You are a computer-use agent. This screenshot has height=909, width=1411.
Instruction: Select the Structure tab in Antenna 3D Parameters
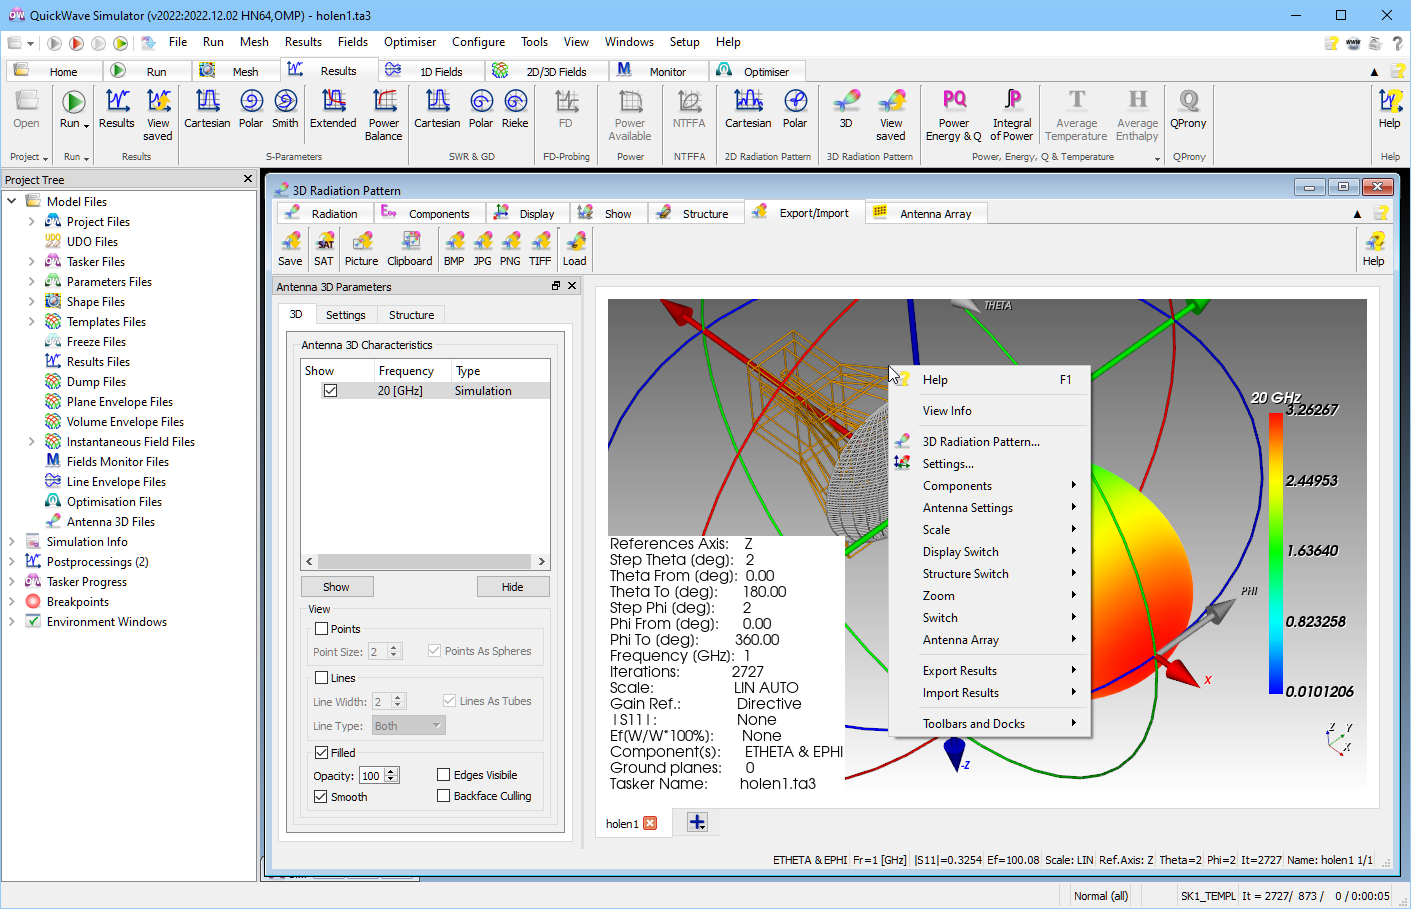(x=411, y=315)
